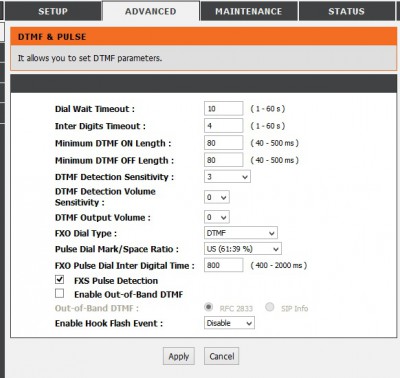Click the Apply button

pyautogui.click(x=179, y=356)
